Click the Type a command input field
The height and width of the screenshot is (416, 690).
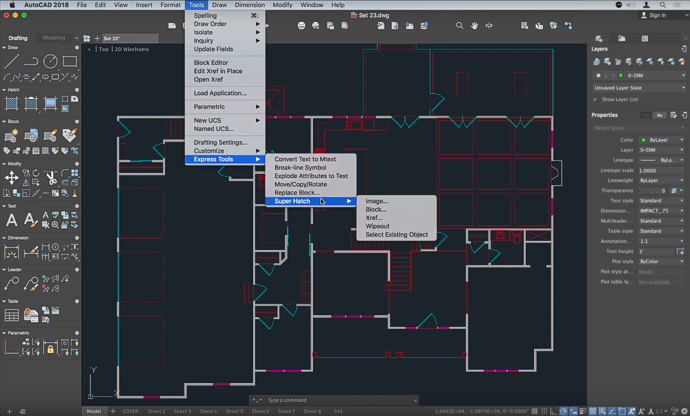coord(340,400)
